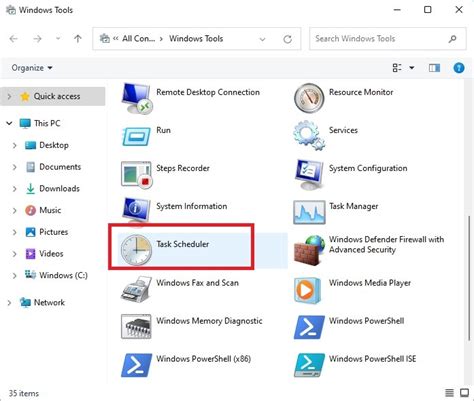Click the "System Configuration" label text
Image resolution: width=474 pixels, height=401 pixels.
(x=368, y=168)
